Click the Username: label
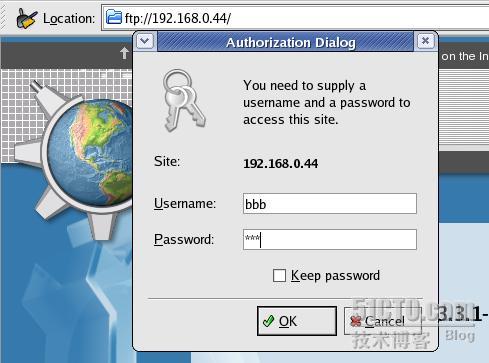This screenshot has height=363, width=489. (x=185, y=203)
